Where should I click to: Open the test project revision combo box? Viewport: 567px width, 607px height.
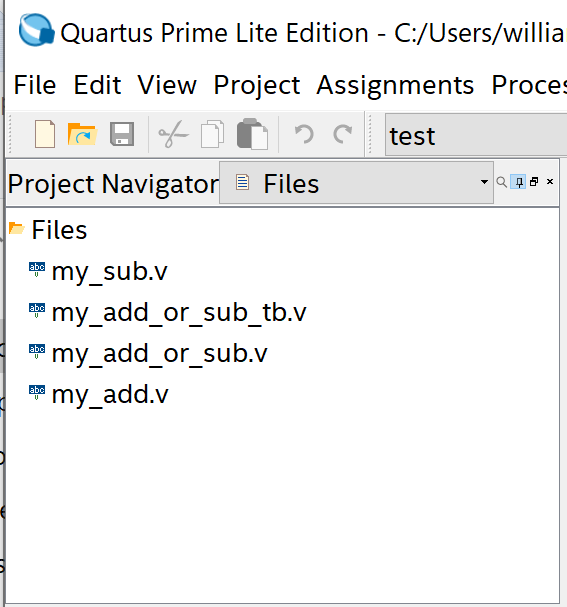pos(476,134)
